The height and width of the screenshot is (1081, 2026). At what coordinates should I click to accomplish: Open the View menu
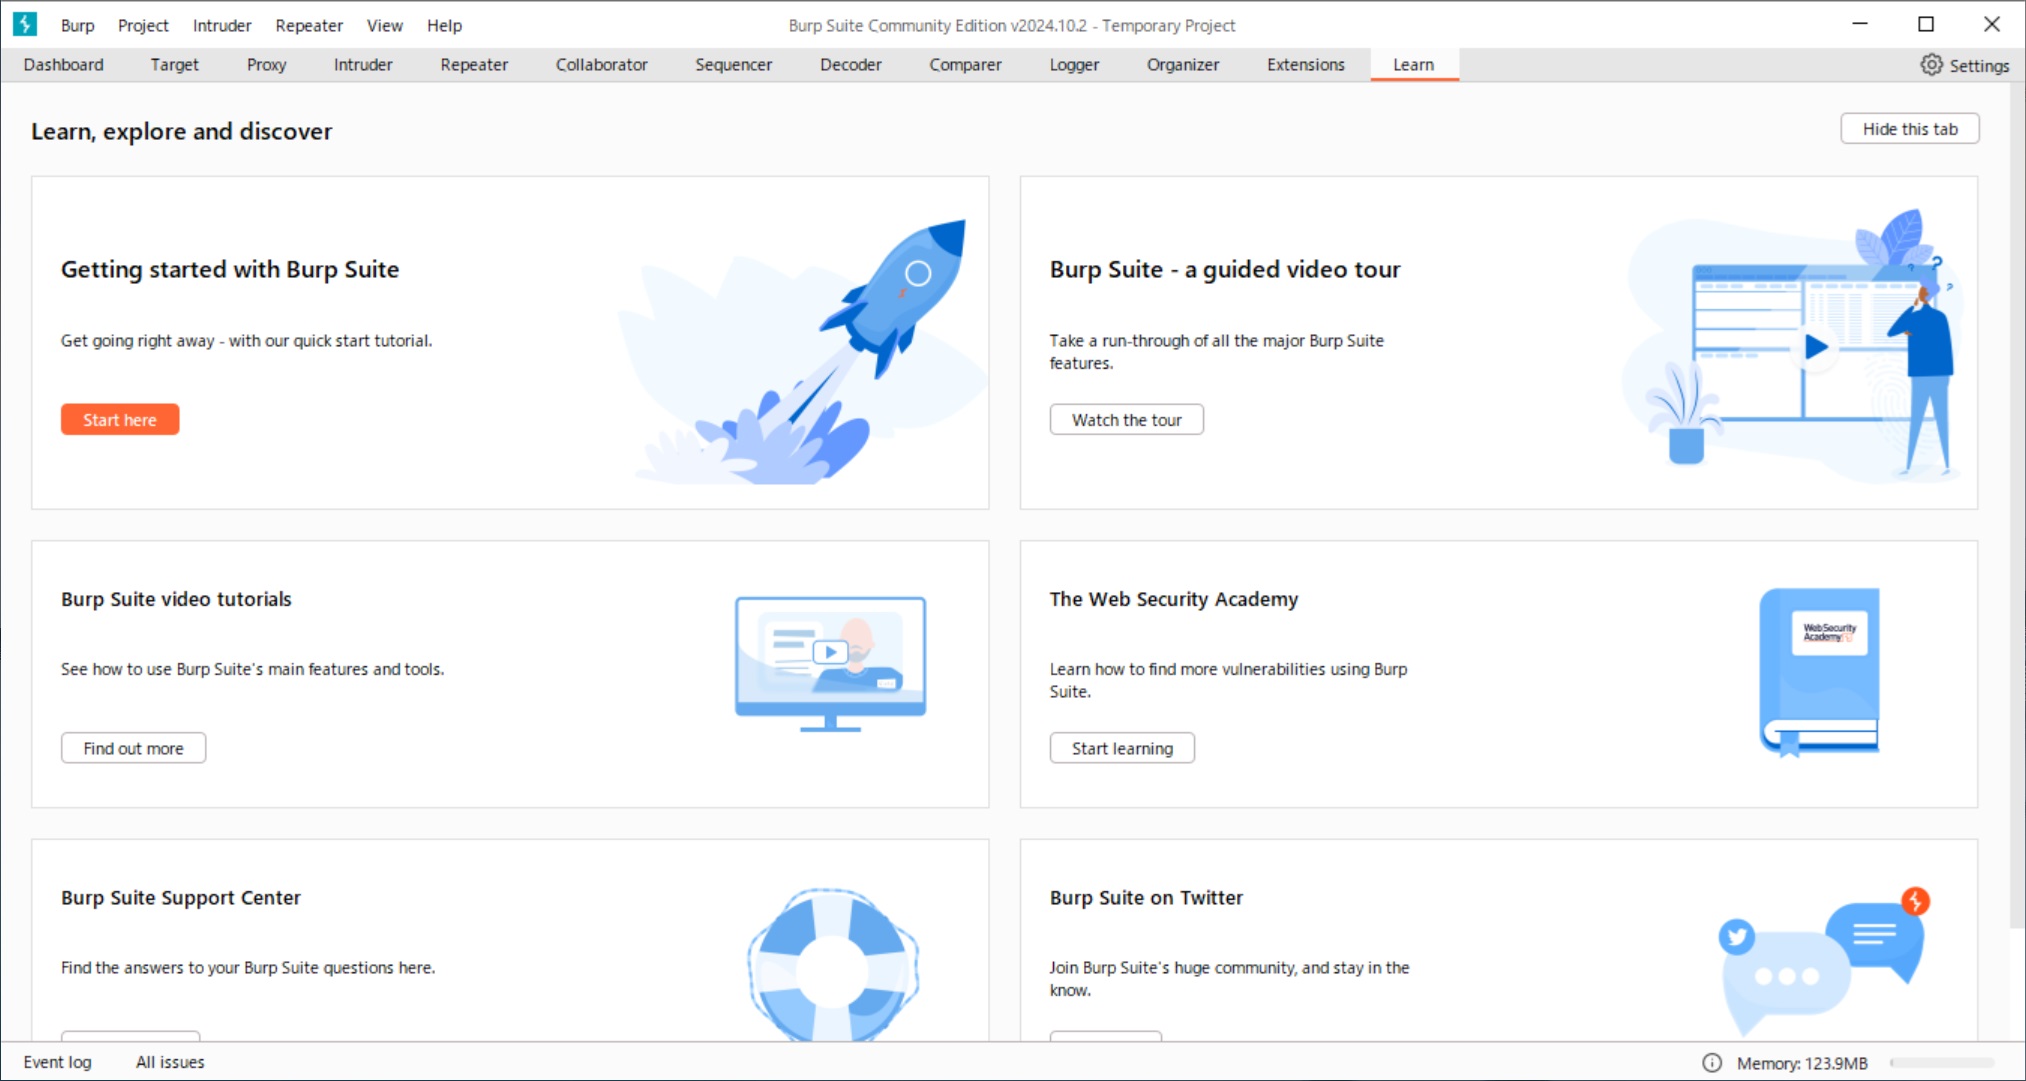[x=385, y=25]
